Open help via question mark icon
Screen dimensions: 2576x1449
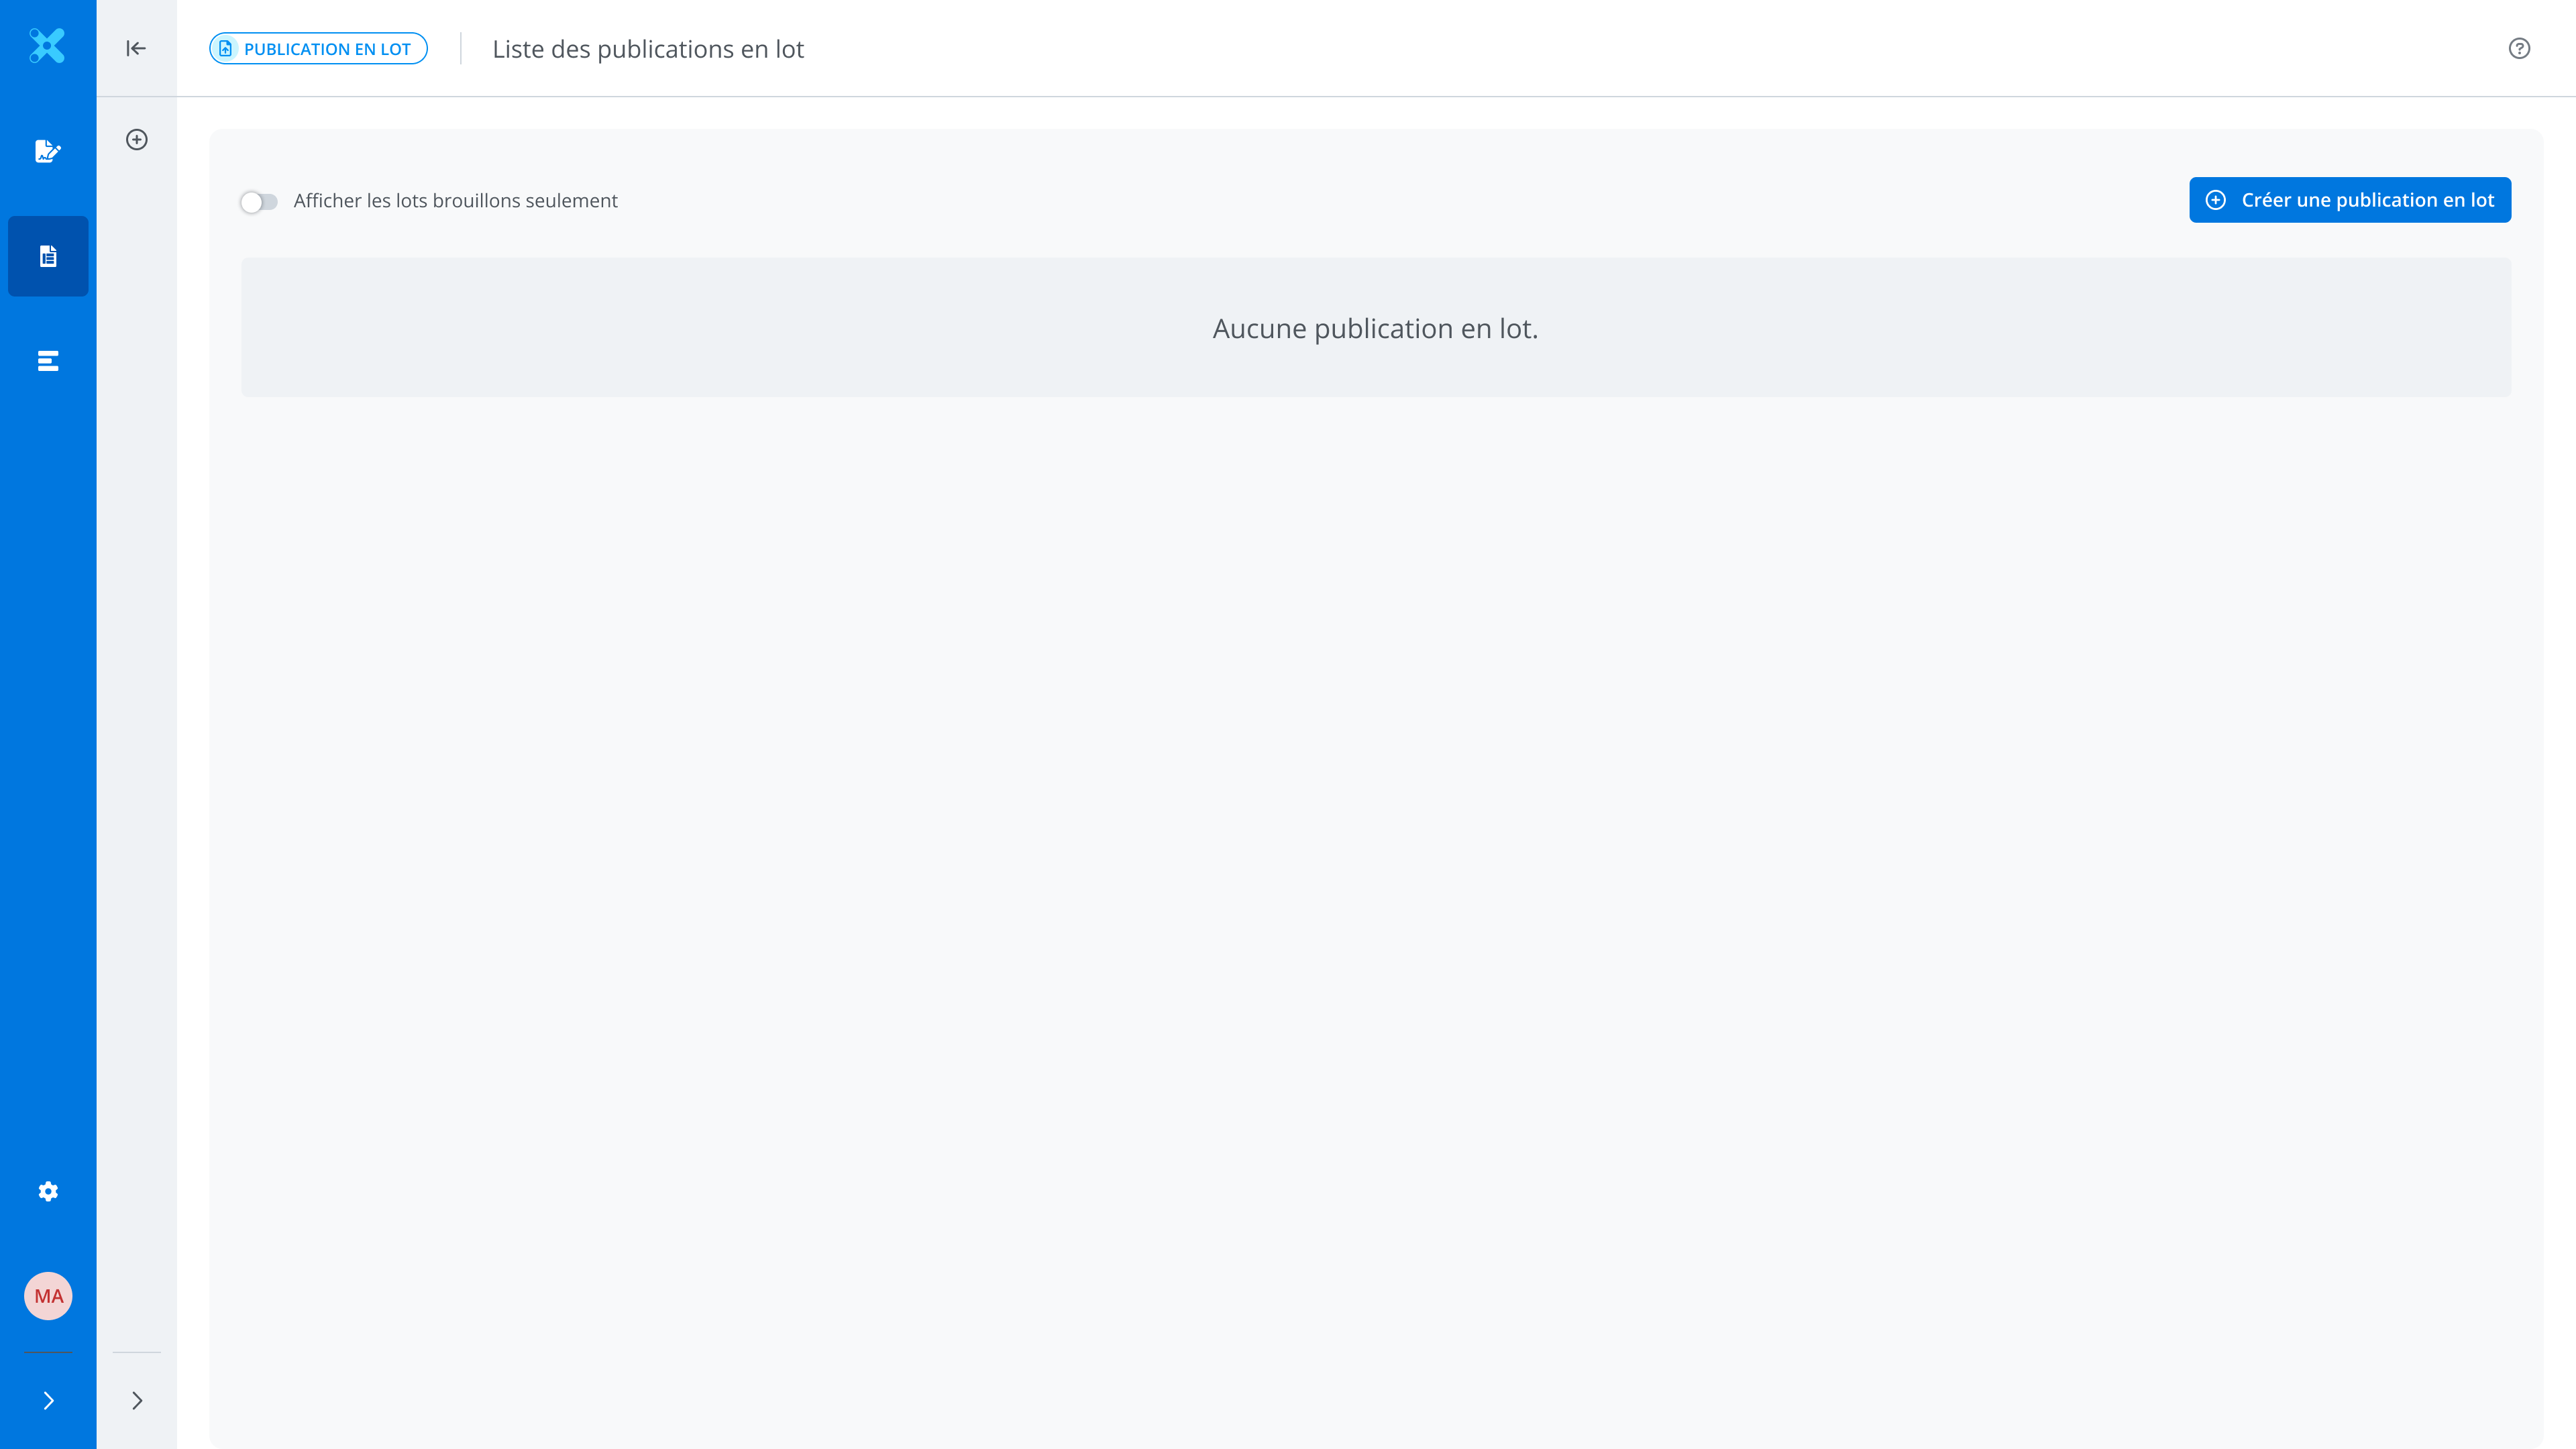[2519, 48]
